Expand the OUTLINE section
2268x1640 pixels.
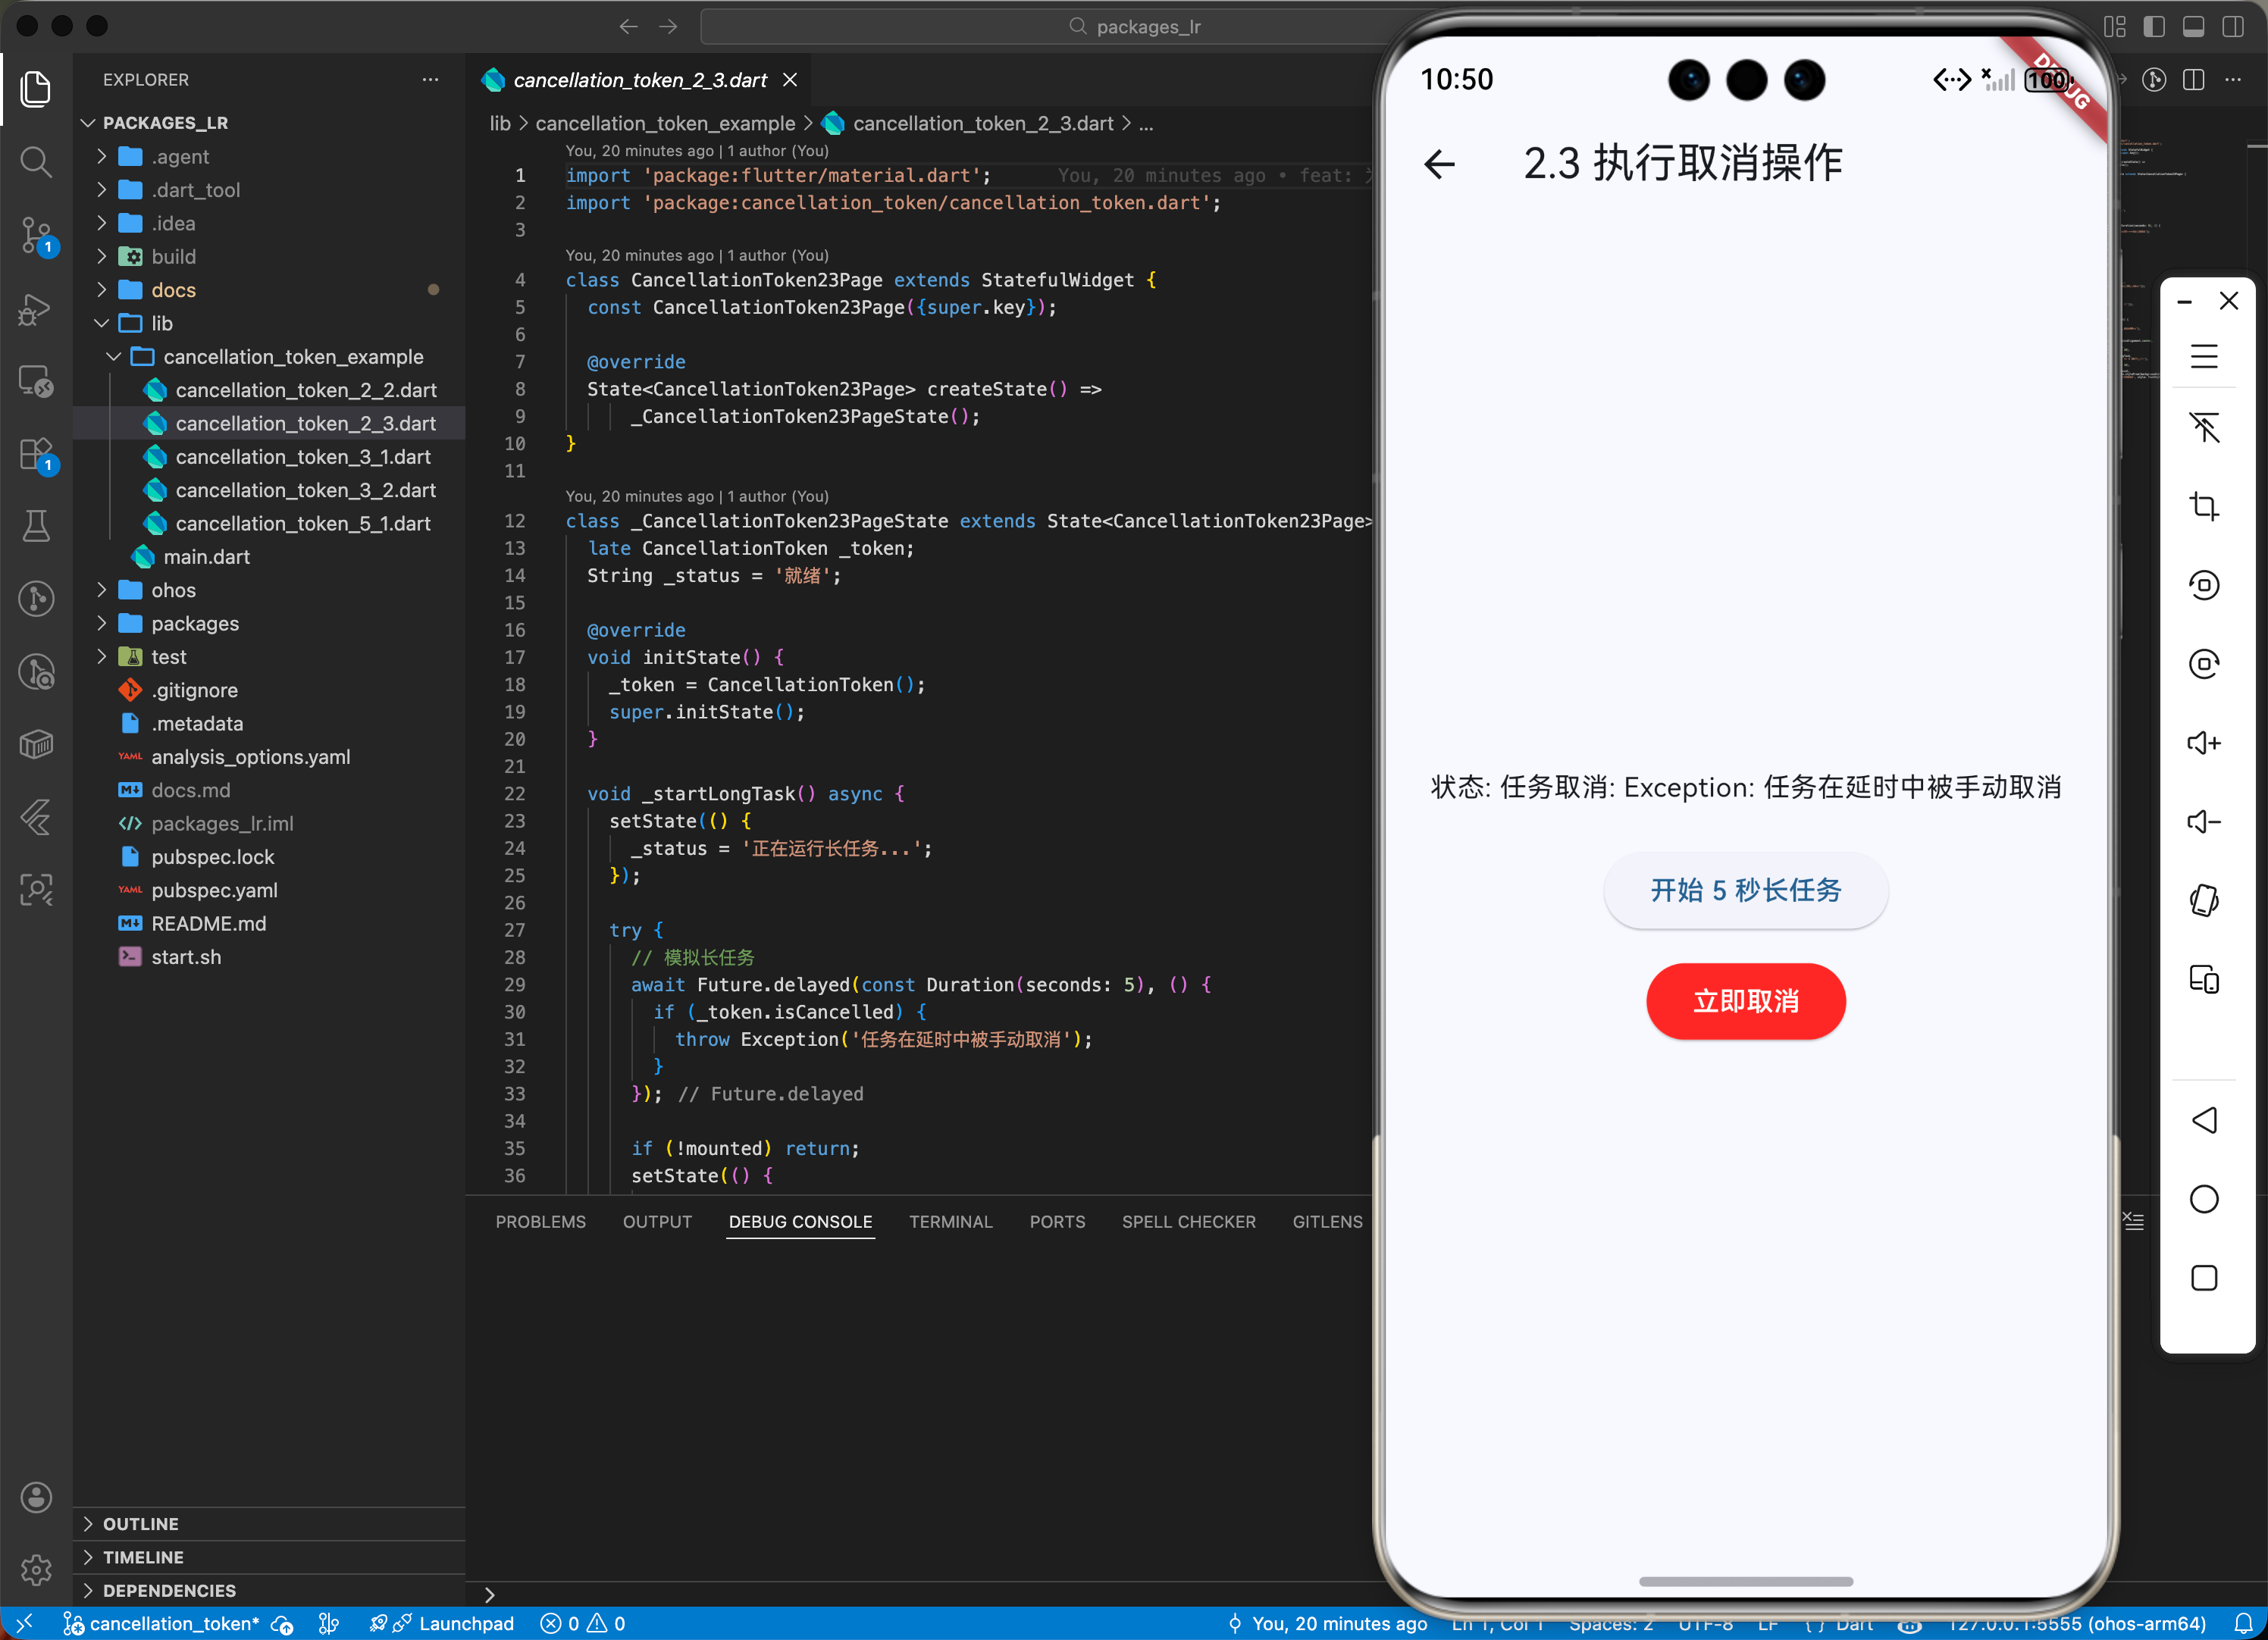tap(141, 1524)
